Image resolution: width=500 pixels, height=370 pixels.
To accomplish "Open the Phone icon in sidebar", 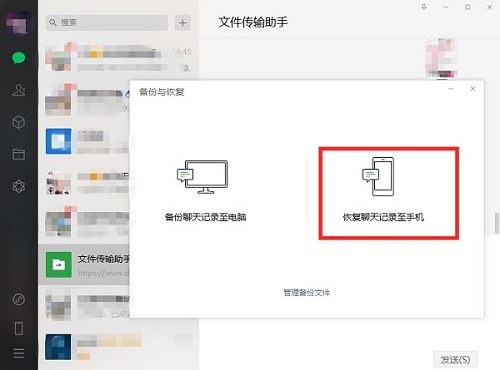I will pos(19,328).
